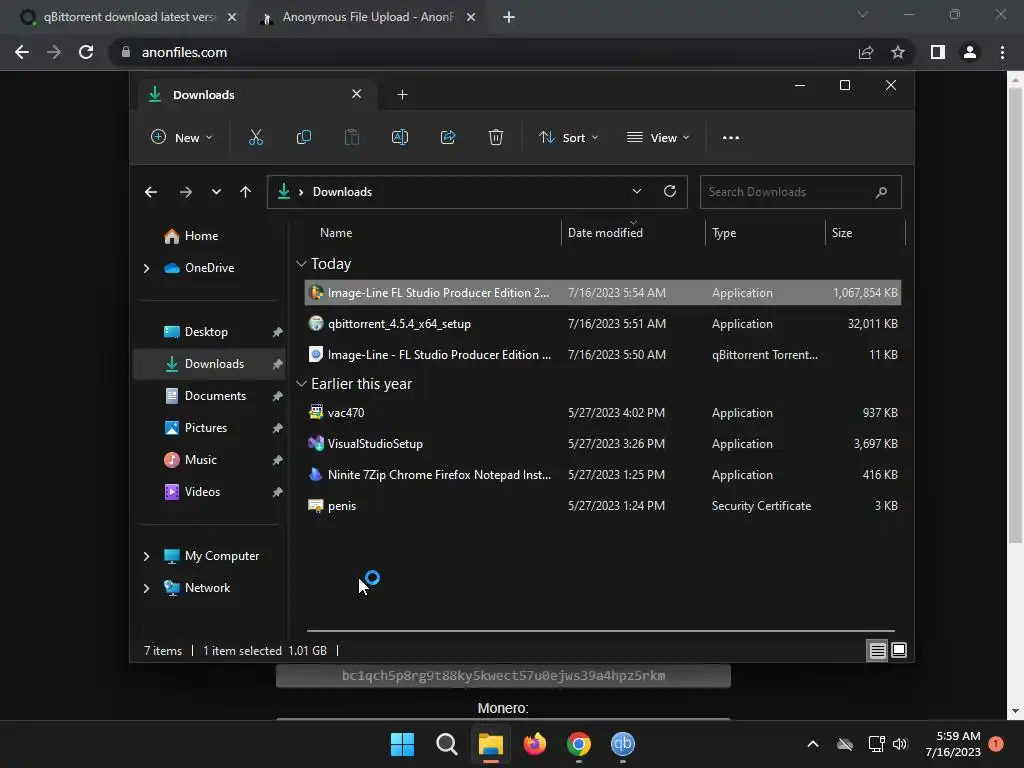Go forward in File Explorer

[x=185, y=192]
